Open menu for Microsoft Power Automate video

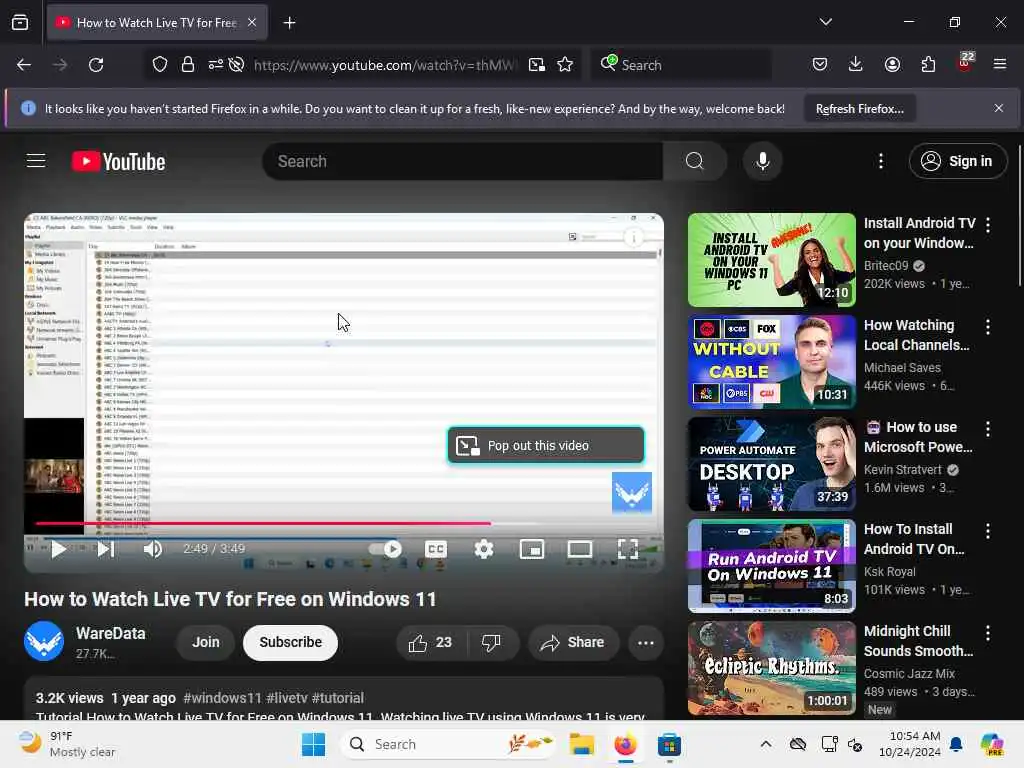point(987,428)
